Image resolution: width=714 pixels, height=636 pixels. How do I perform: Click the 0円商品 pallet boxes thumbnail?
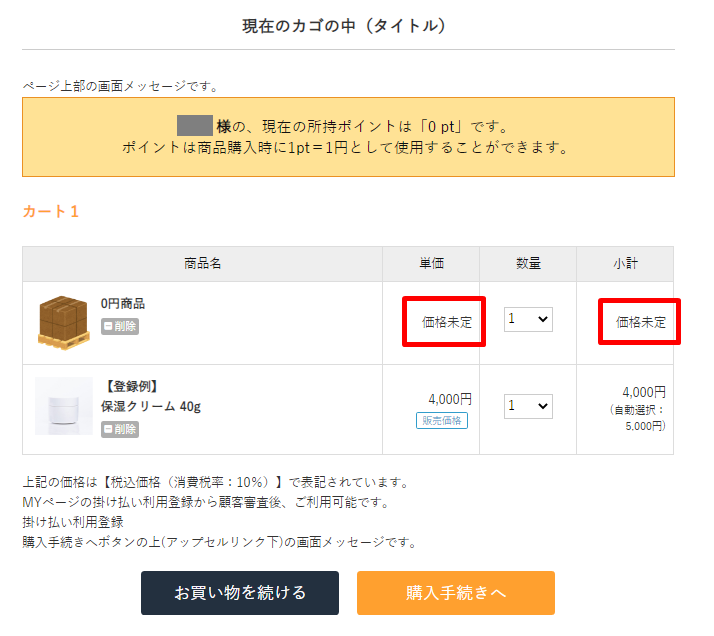64,321
